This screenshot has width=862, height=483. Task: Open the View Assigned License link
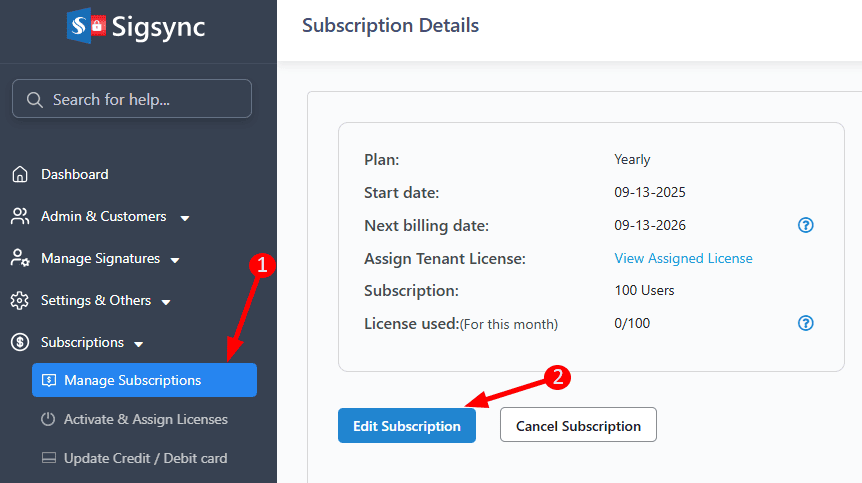click(x=683, y=258)
